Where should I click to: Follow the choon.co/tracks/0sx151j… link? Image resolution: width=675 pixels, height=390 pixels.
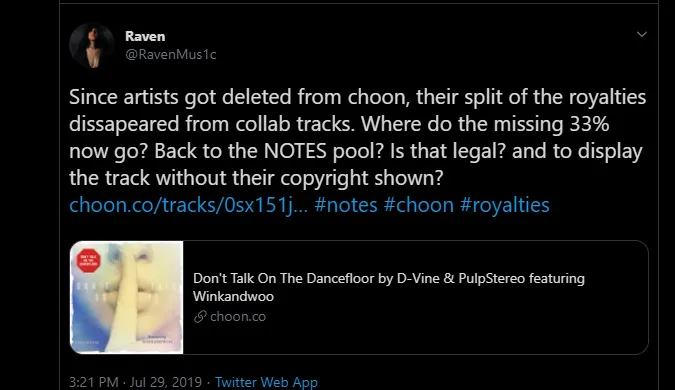click(x=189, y=205)
